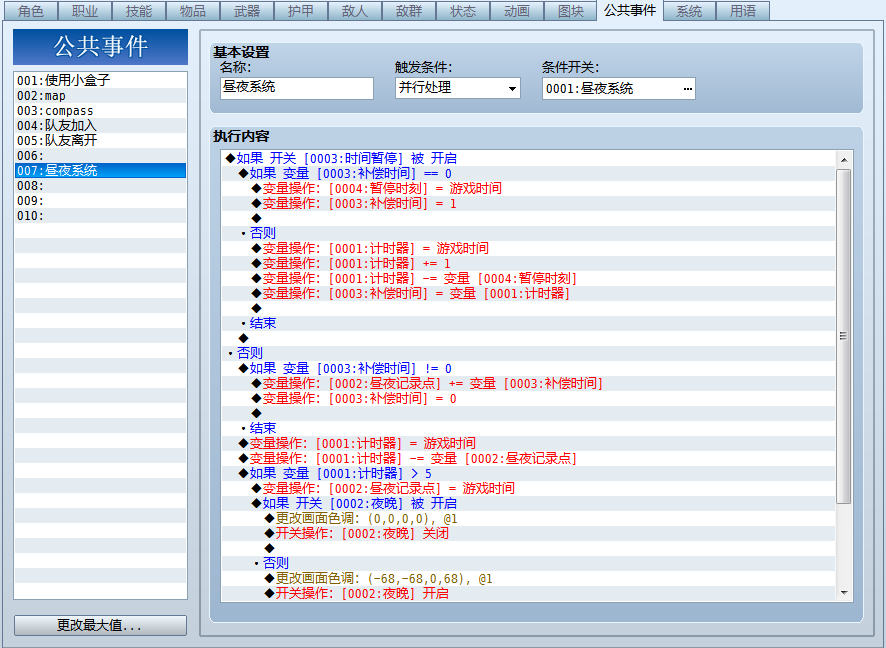Select list entry 002:map
This screenshot has width=886, height=648.
point(101,95)
